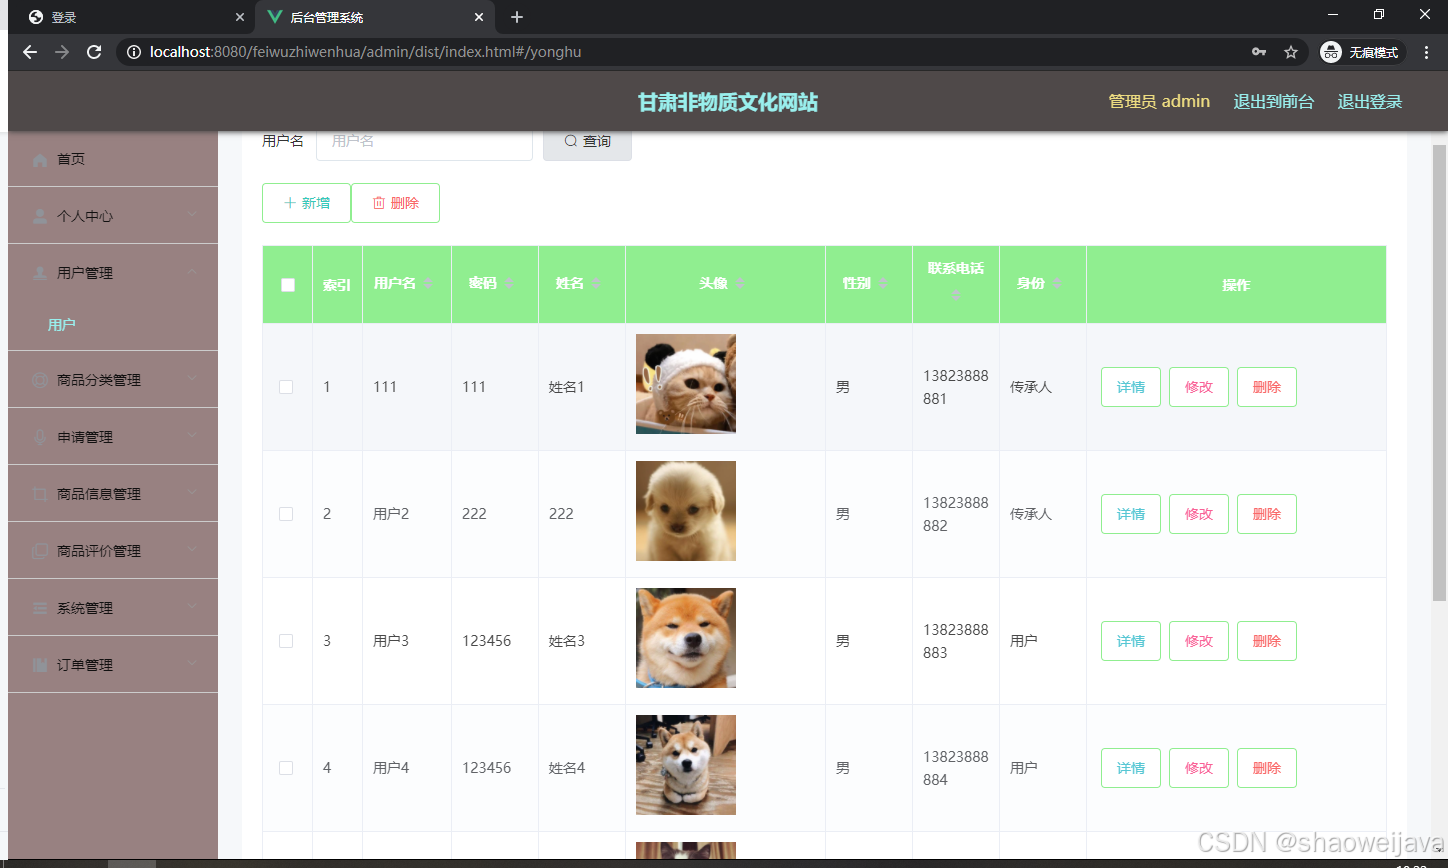Sort the table by 姓名 column arrows
This screenshot has width=1448, height=868.
pos(596,284)
